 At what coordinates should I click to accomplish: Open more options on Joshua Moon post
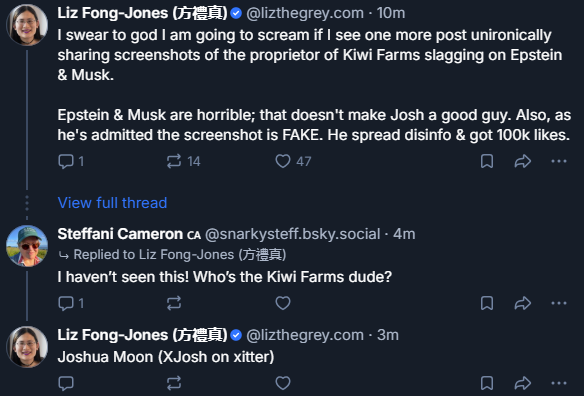[x=559, y=383]
